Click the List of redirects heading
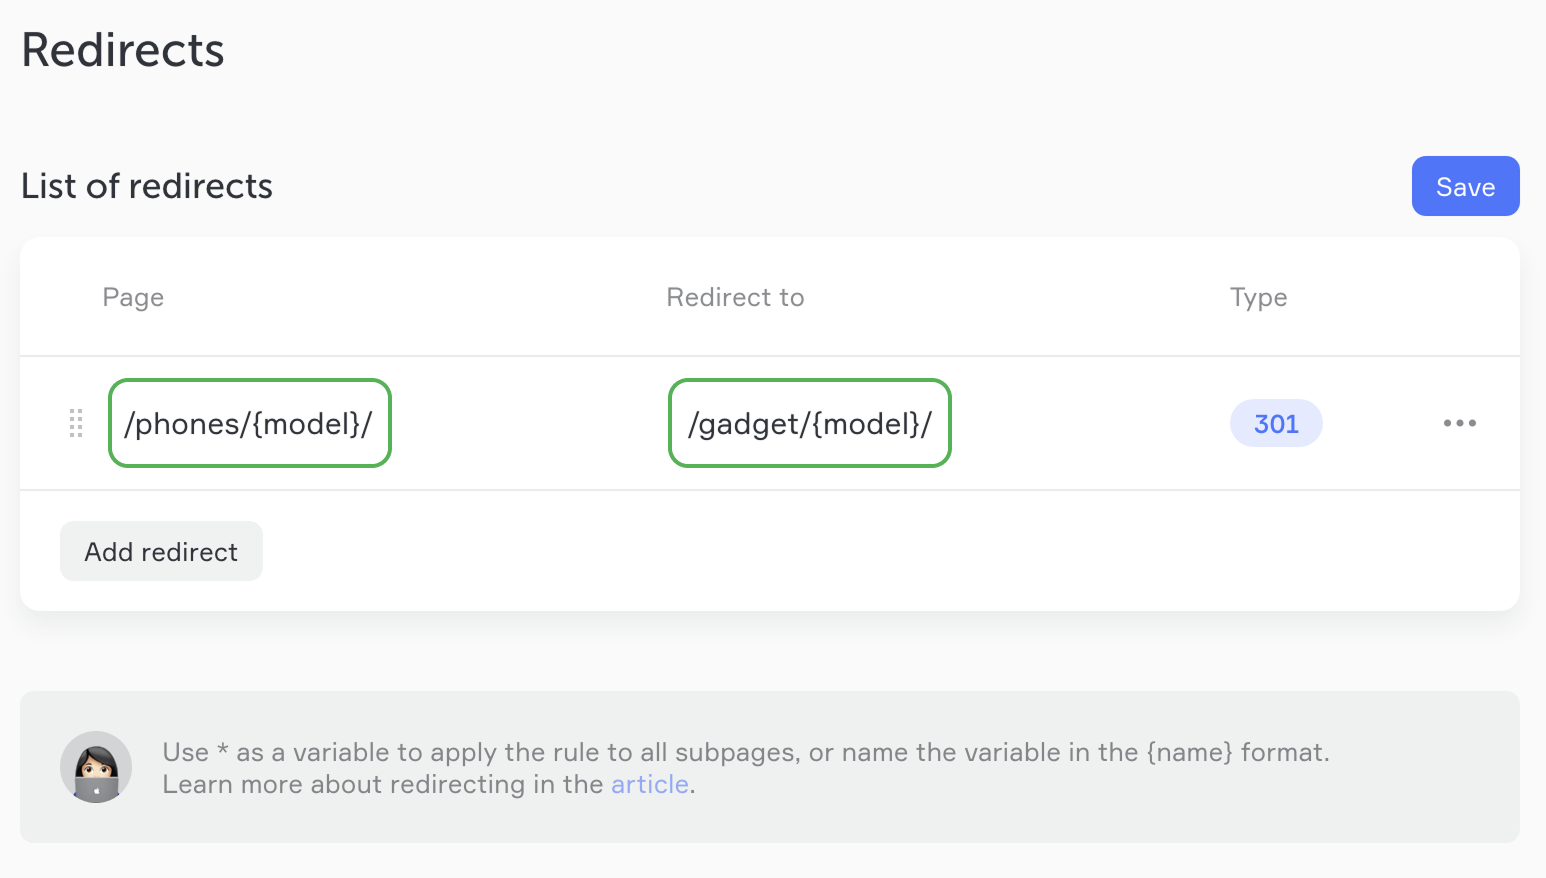 (147, 186)
